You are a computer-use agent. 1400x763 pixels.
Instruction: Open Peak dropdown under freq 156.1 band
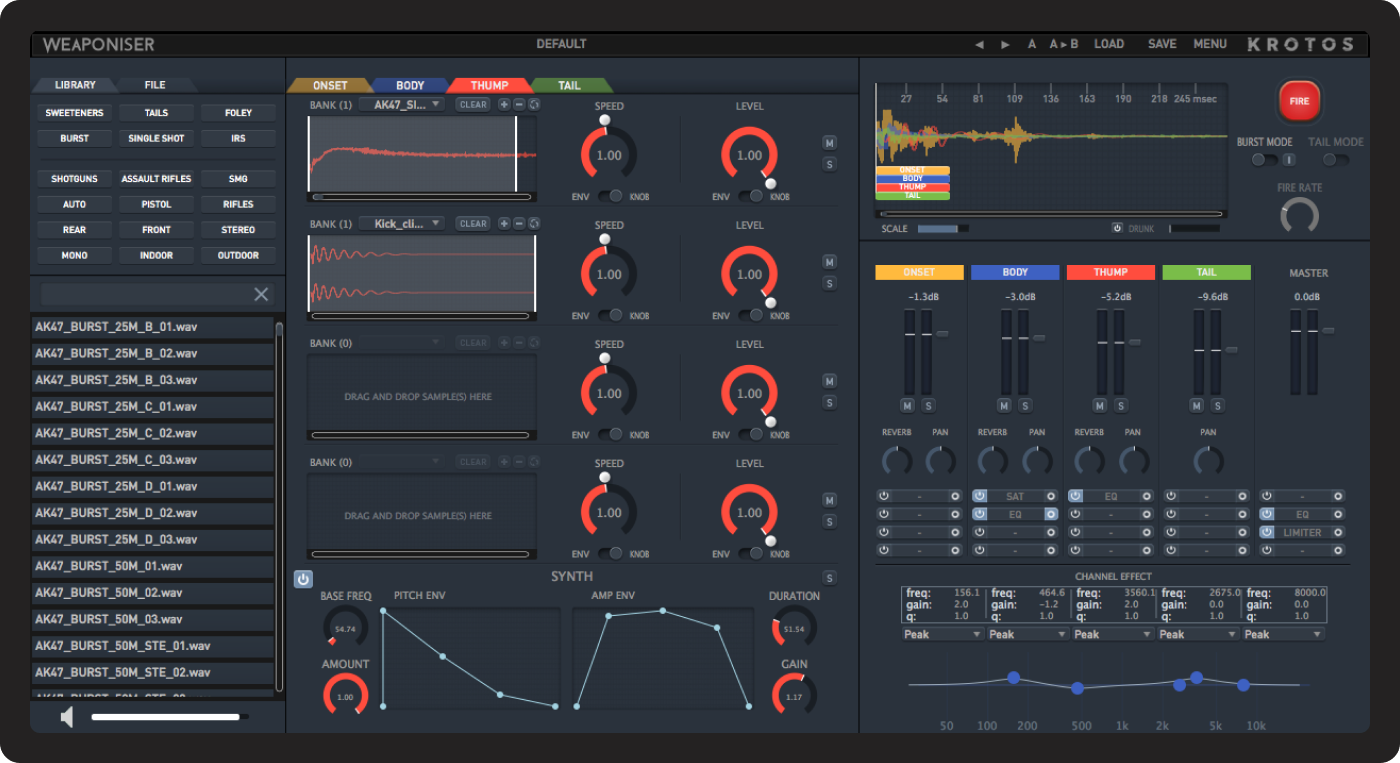tap(942, 634)
